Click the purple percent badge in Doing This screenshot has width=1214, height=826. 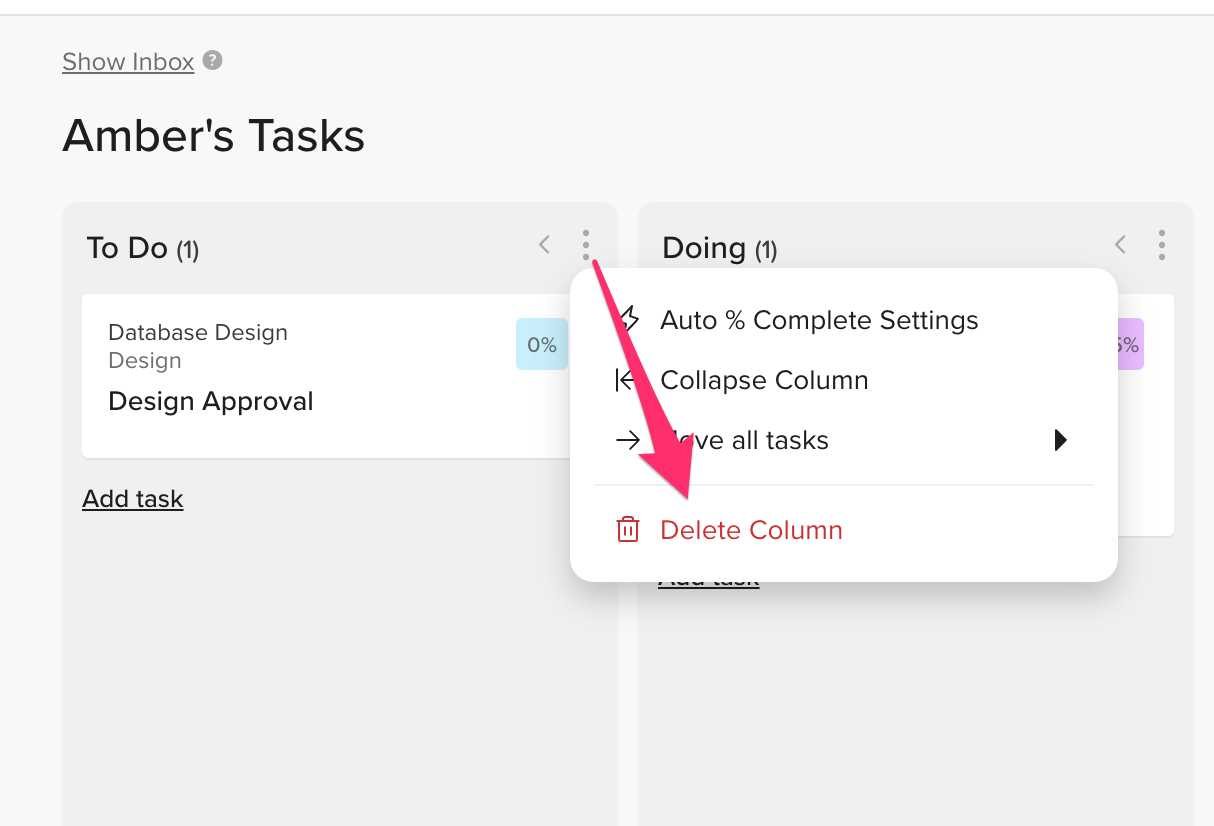click(1130, 344)
